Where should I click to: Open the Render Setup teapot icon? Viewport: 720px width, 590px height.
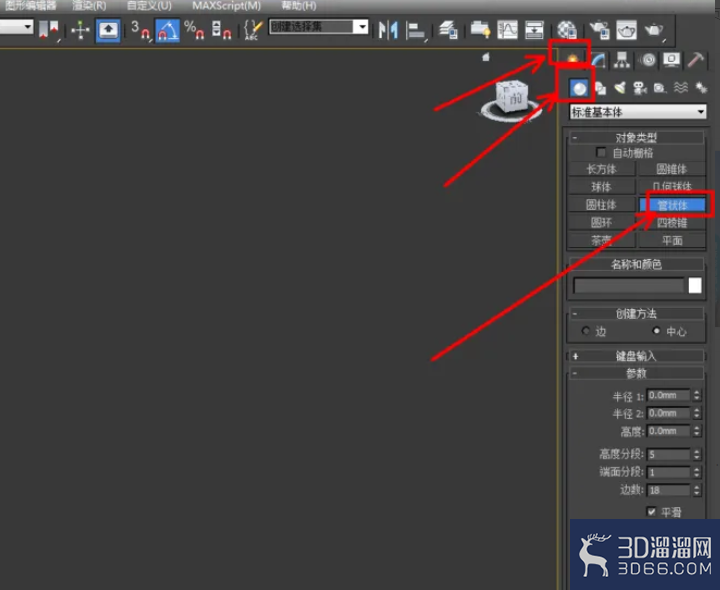pyautogui.click(x=600, y=30)
